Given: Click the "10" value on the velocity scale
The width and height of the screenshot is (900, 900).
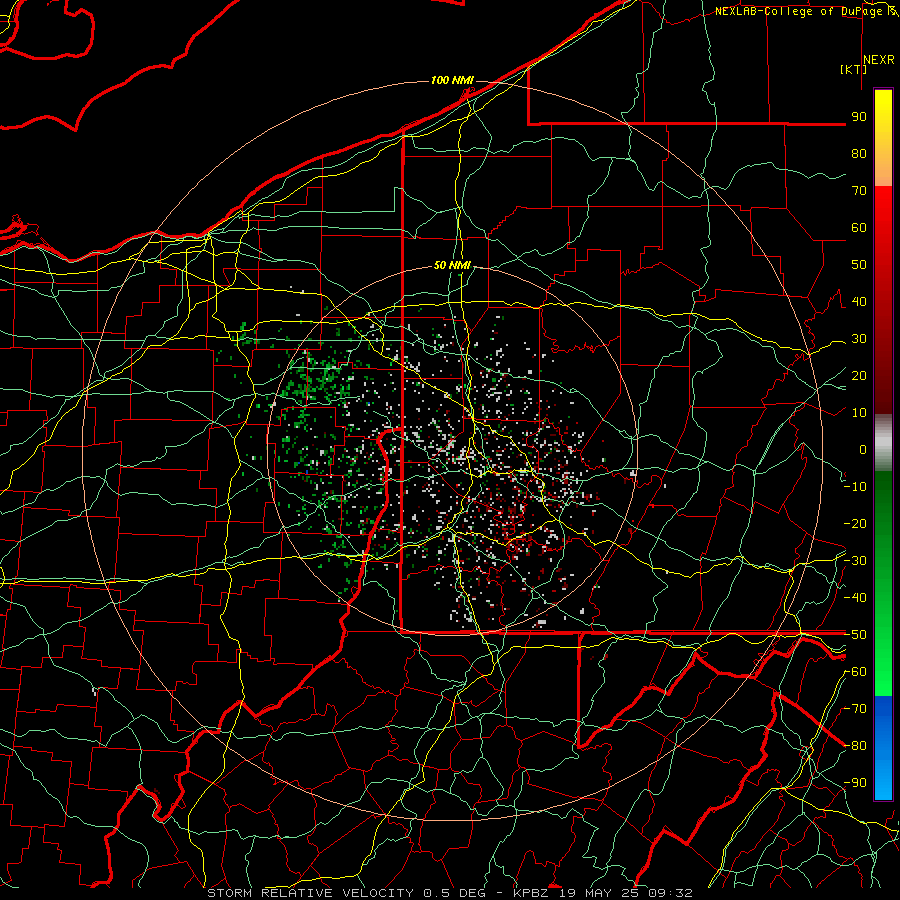Looking at the screenshot, I should click(859, 413).
